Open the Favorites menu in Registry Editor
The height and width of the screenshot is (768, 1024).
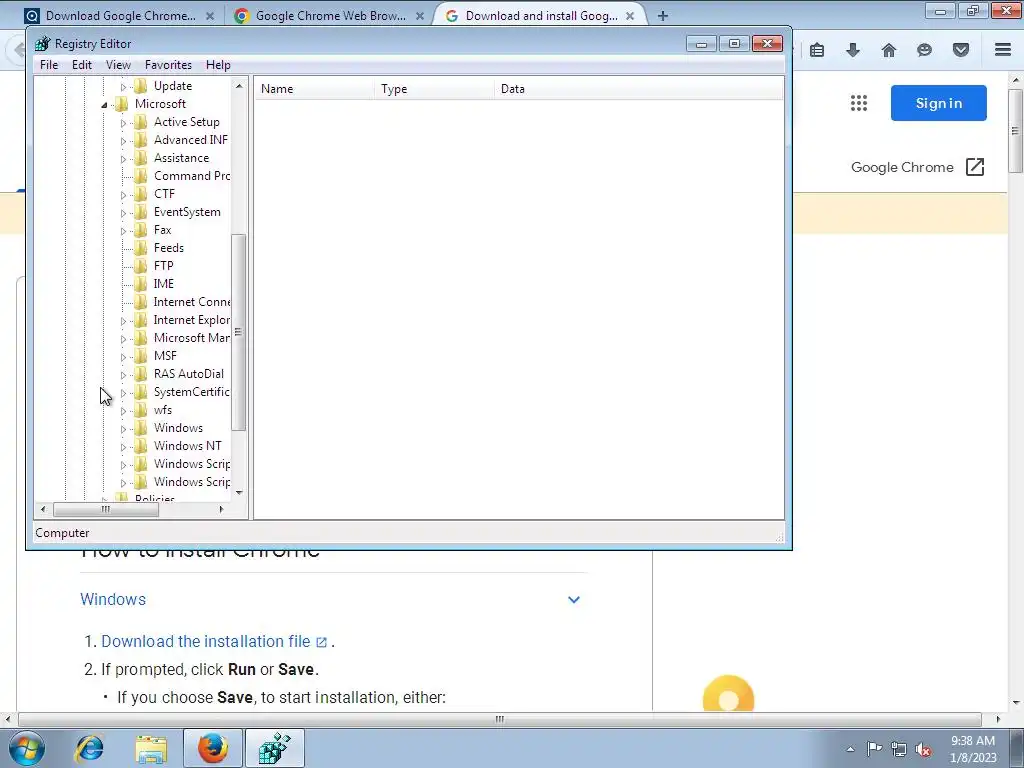(168, 65)
